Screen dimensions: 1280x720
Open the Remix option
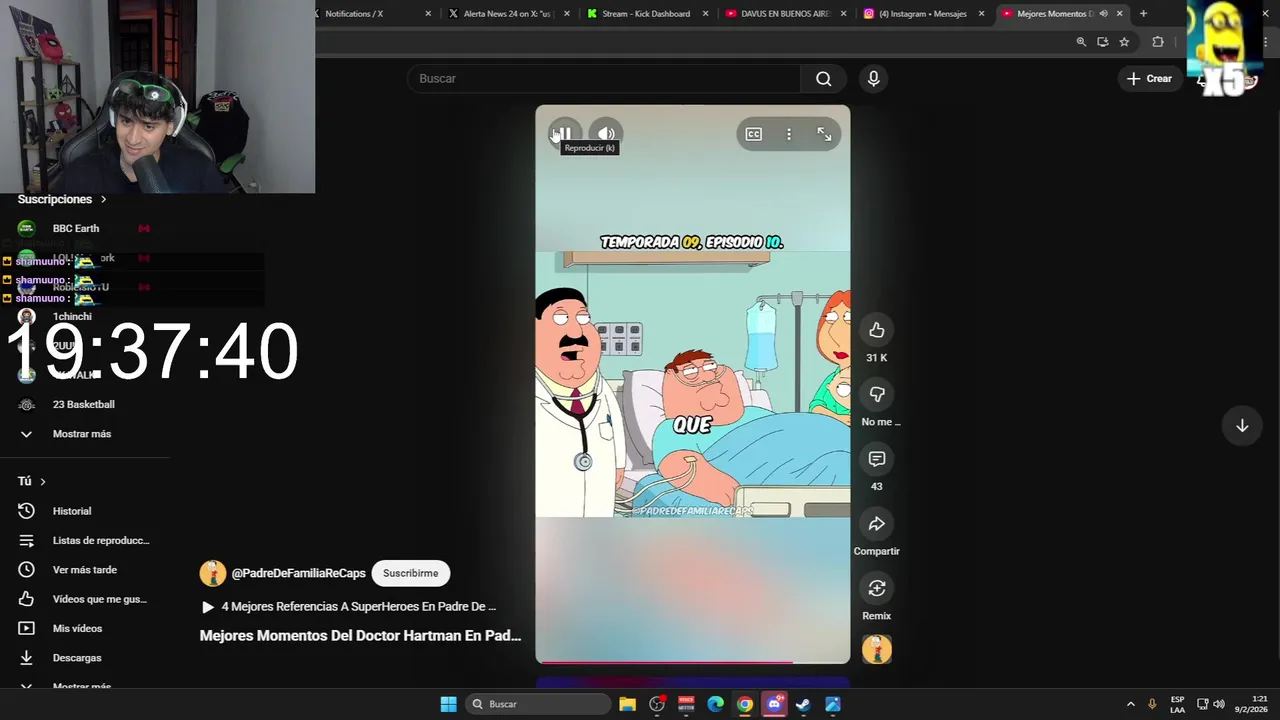(877, 588)
